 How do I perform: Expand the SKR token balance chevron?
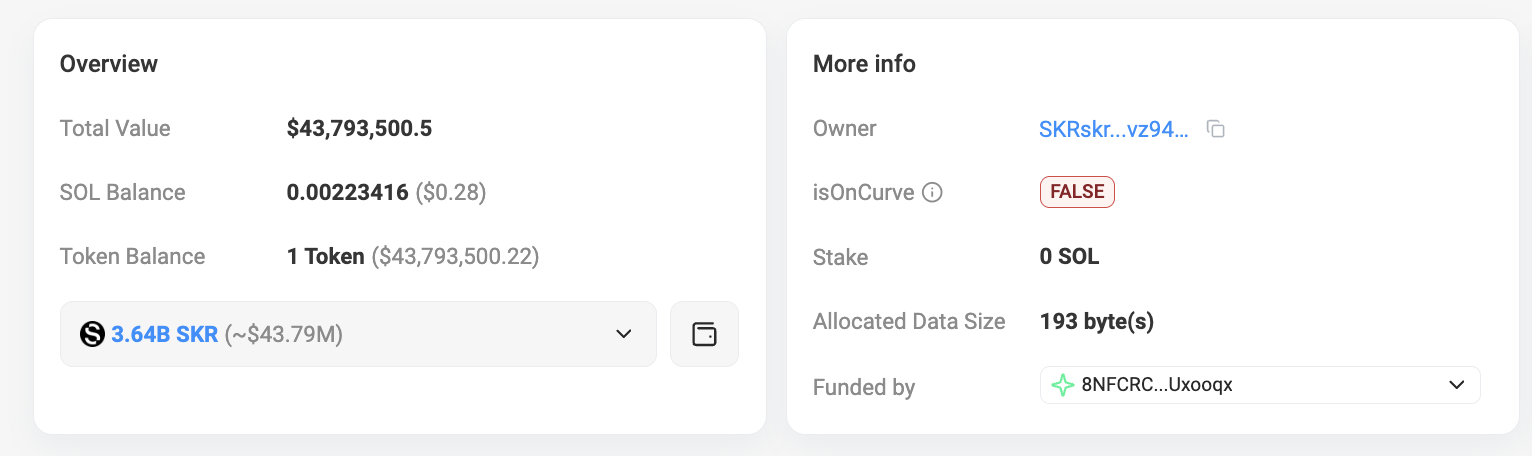[623, 334]
